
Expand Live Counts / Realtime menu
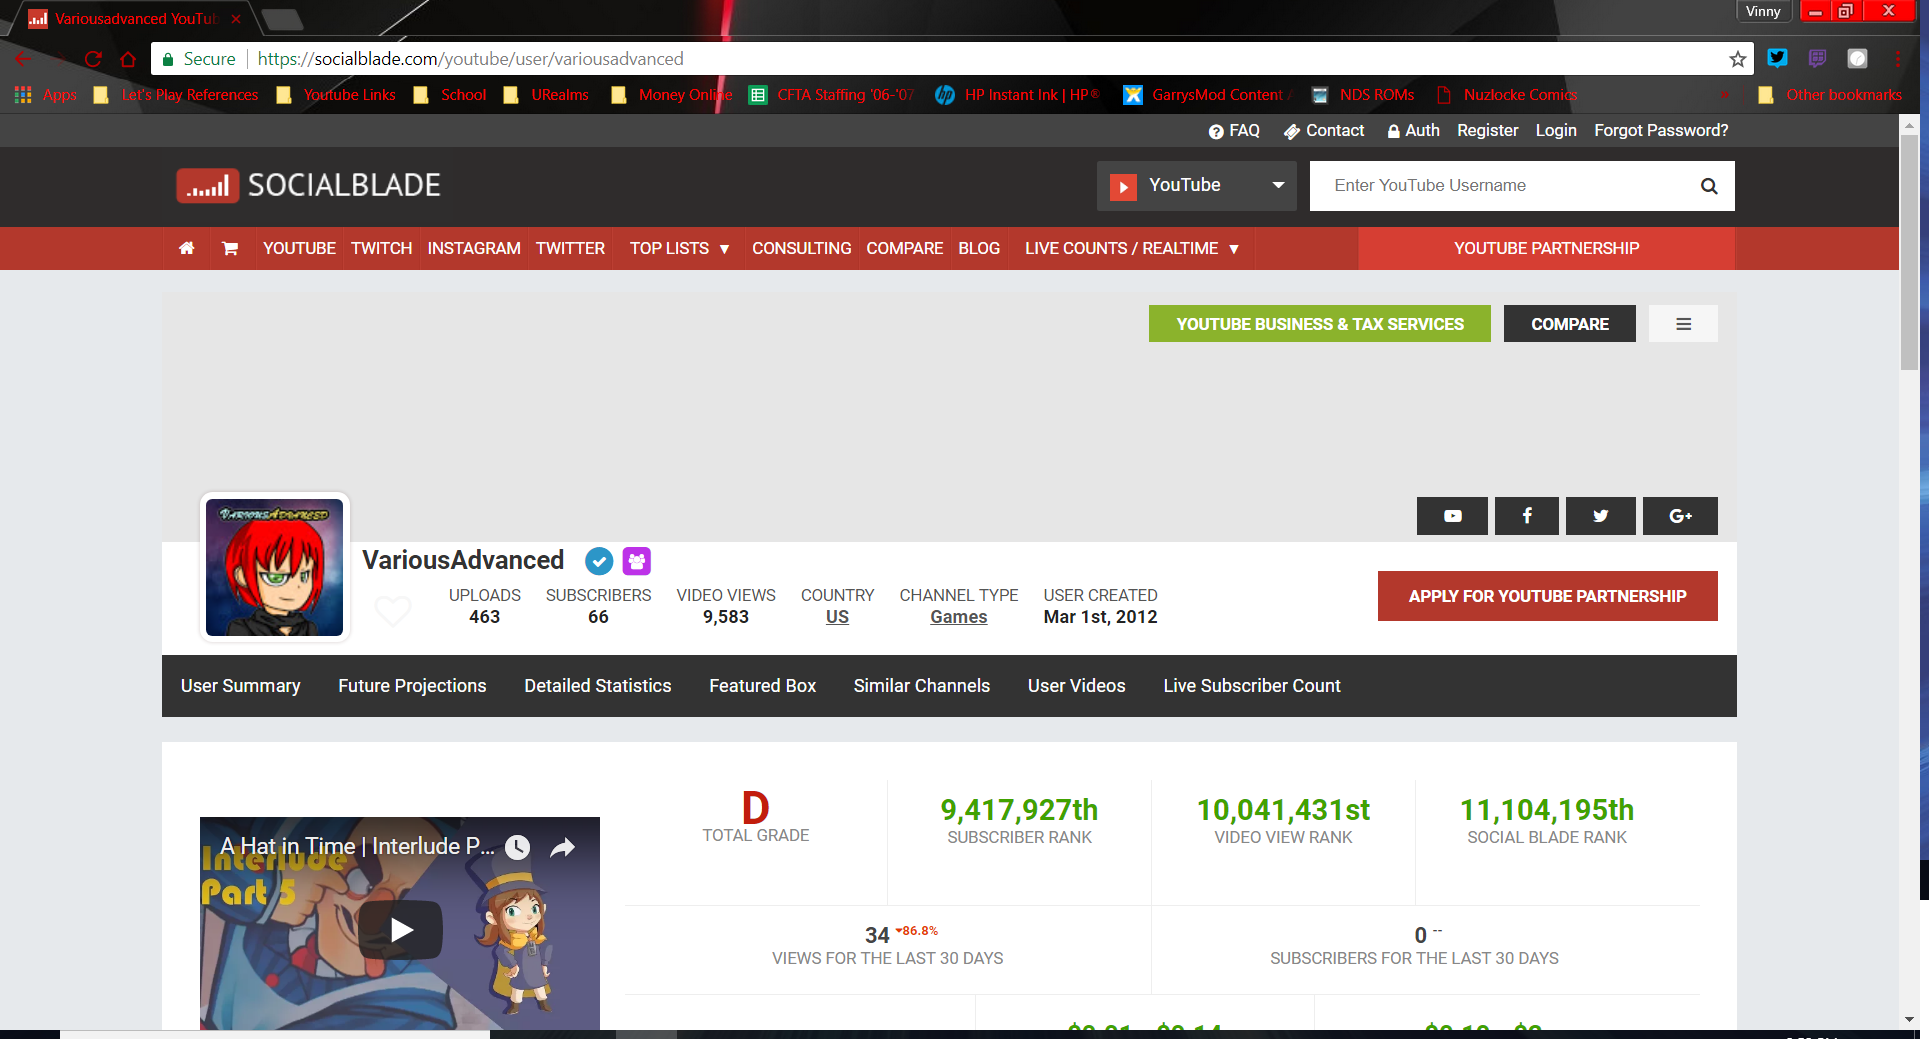tap(1132, 248)
